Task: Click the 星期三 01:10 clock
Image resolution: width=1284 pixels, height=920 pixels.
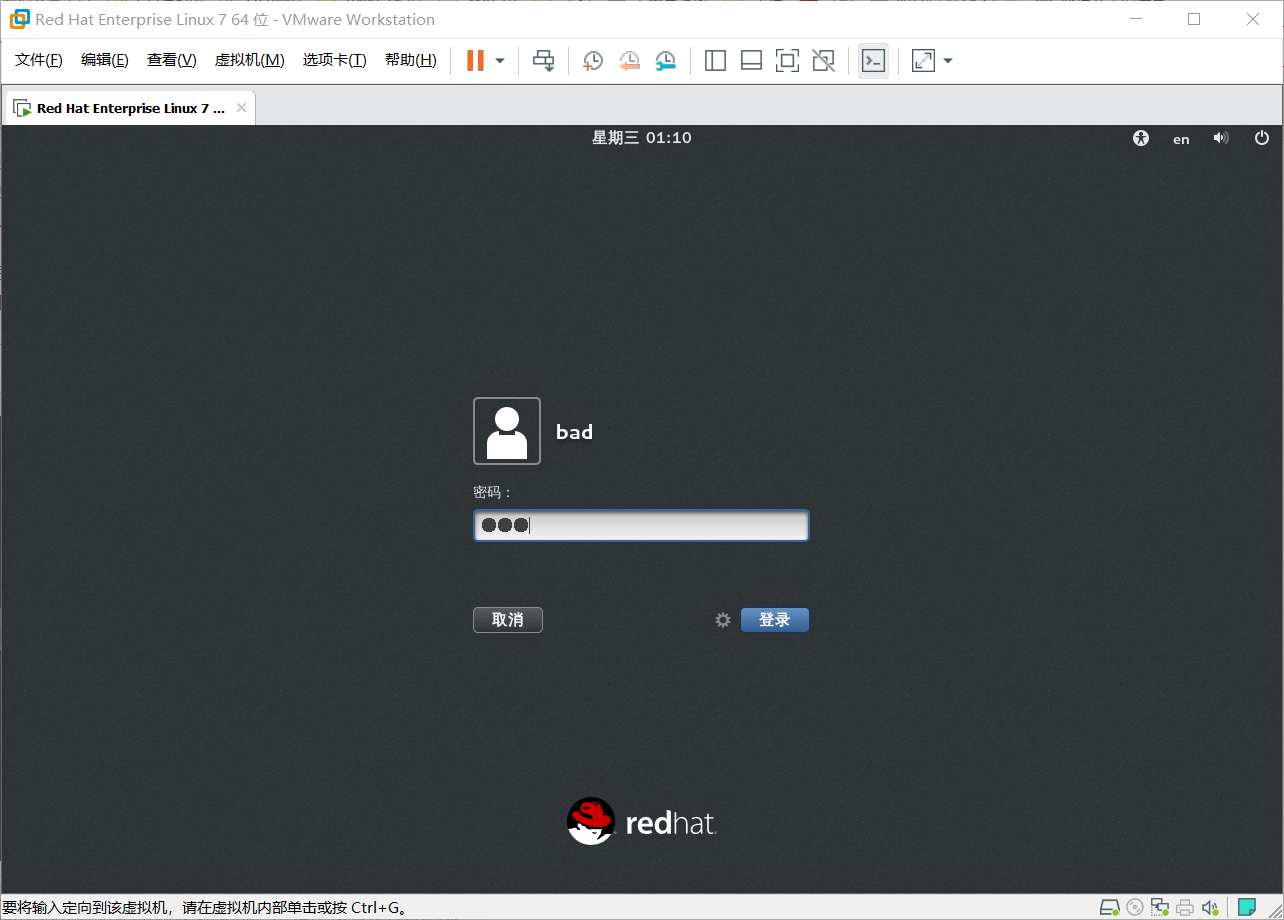Action: pos(641,138)
